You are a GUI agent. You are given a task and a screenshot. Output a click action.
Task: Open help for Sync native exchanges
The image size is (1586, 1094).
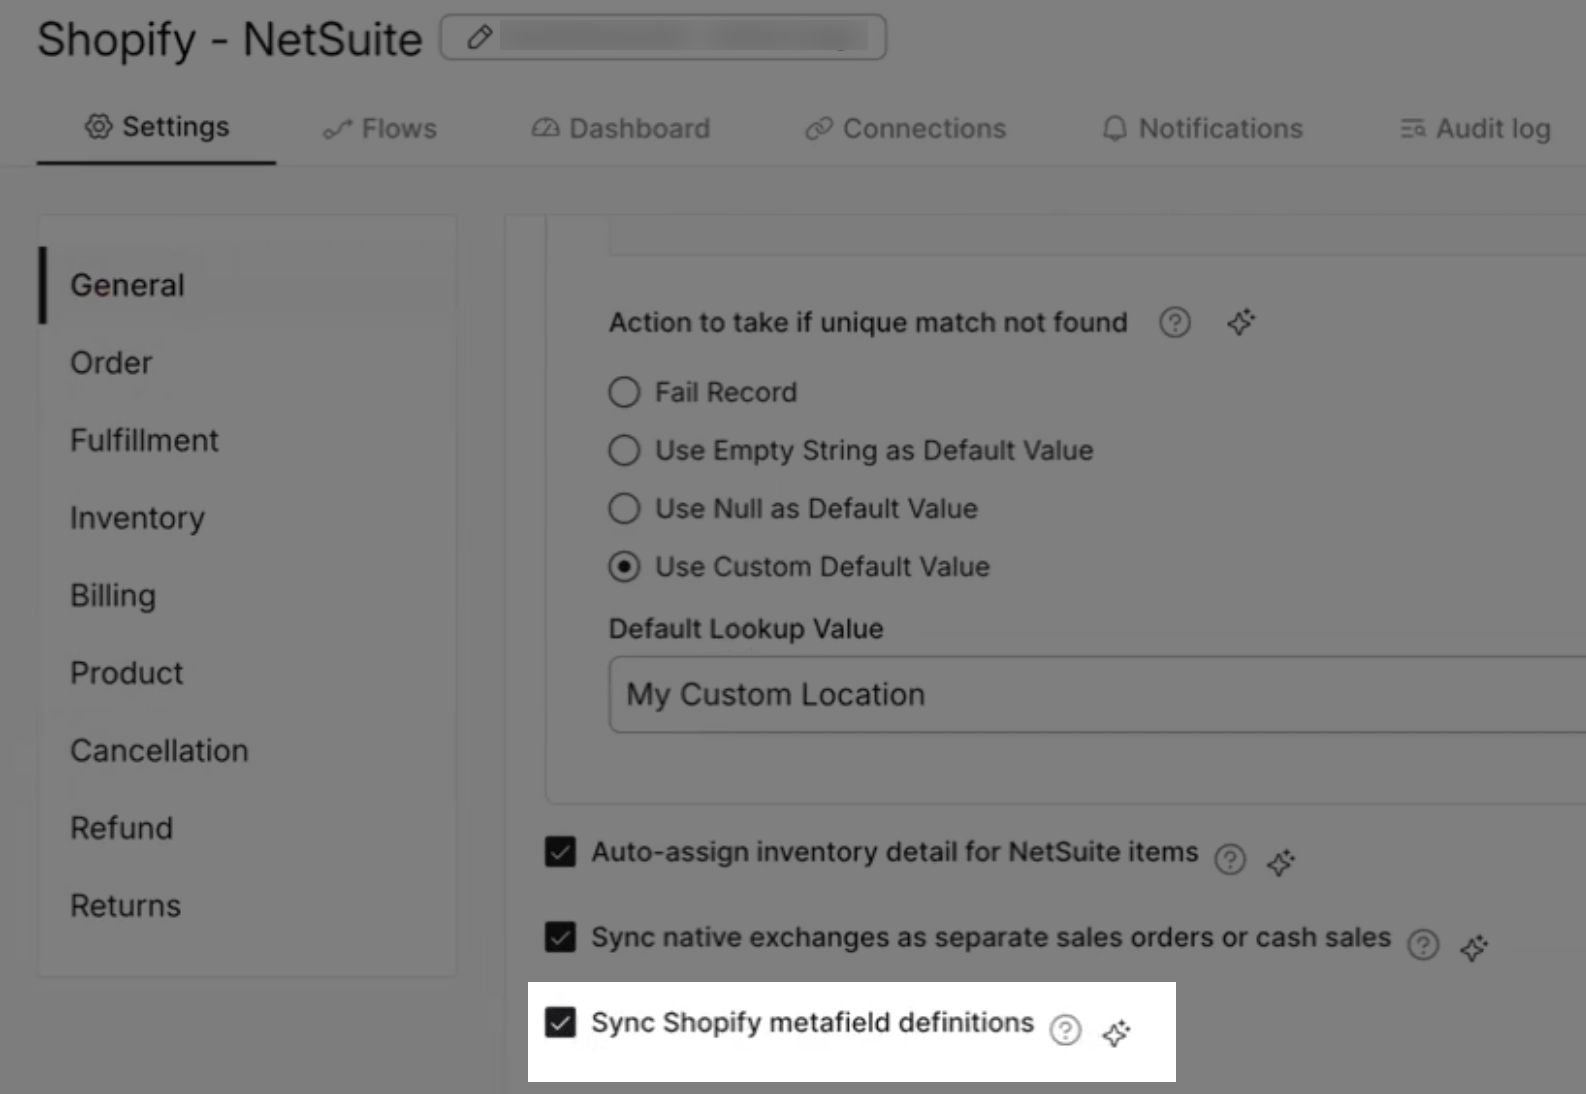pyautogui.click(x=1423, y=944)
